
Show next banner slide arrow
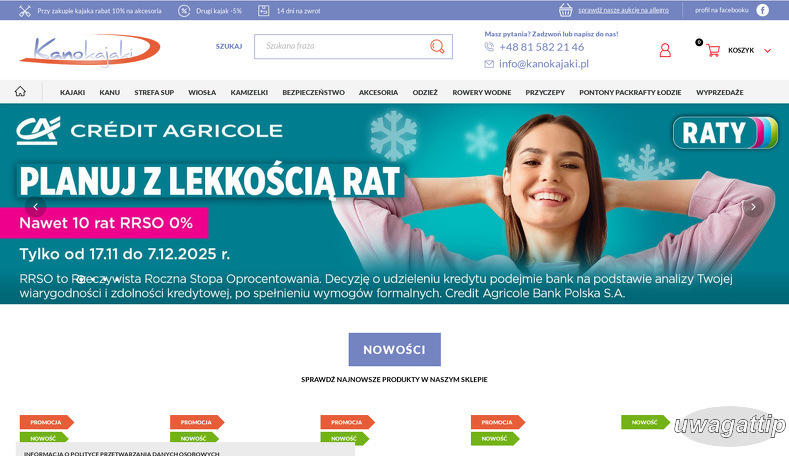753,207
